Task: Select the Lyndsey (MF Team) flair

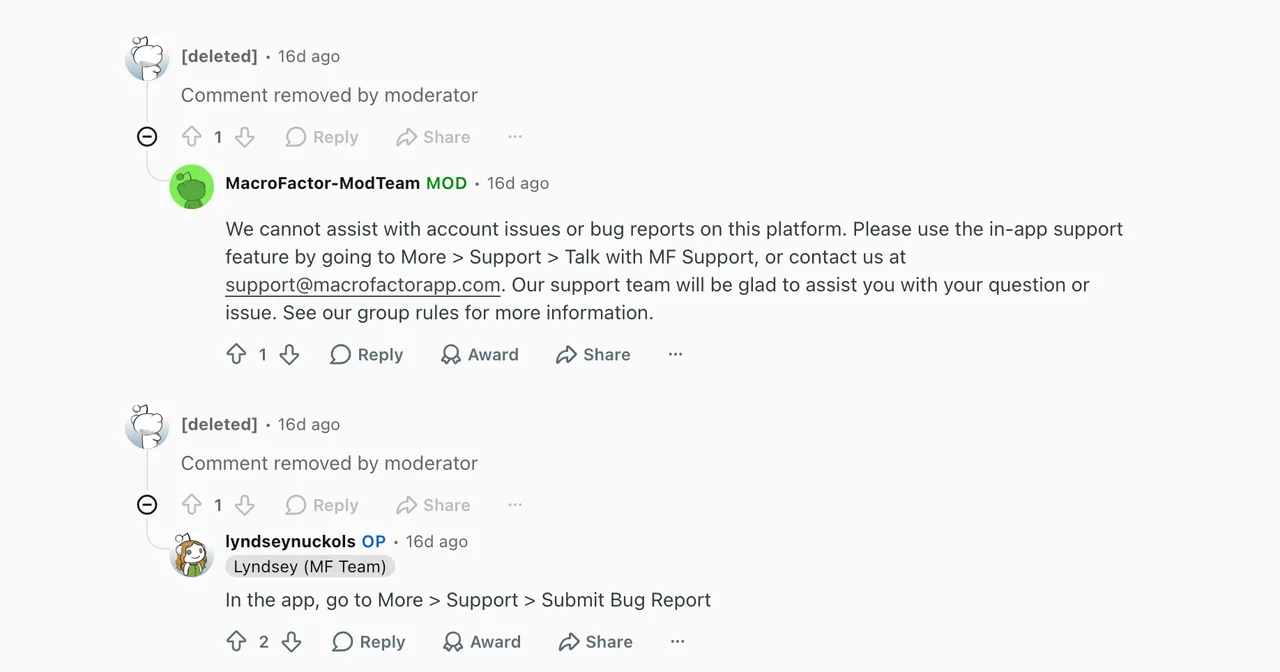Action: [310, 566]
